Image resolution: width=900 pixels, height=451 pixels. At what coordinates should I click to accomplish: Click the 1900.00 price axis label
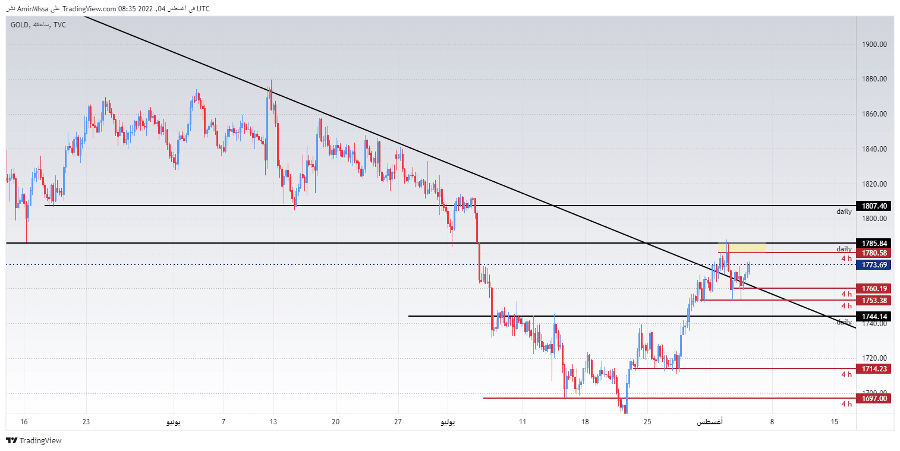[872, 44]
